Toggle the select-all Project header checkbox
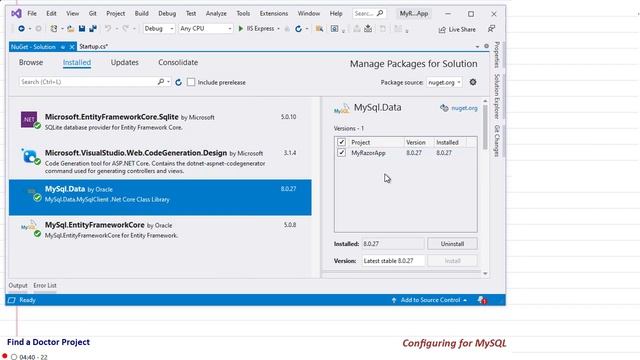 click(341, 142)
